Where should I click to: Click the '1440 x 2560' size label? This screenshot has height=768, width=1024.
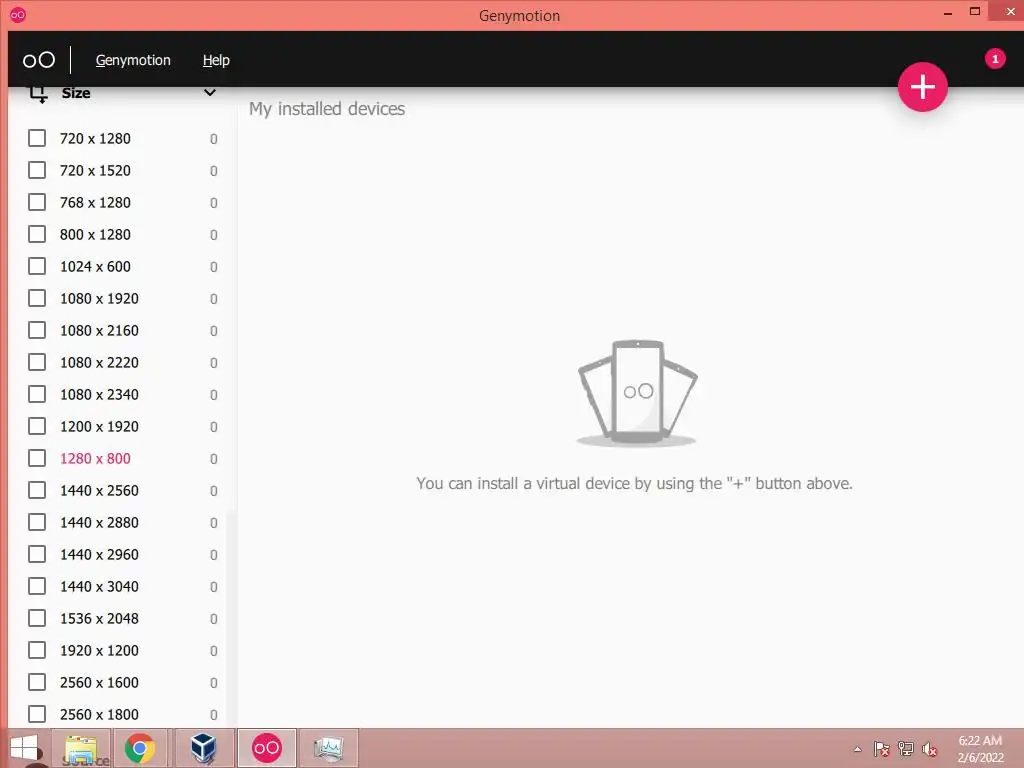pos(99,490)
